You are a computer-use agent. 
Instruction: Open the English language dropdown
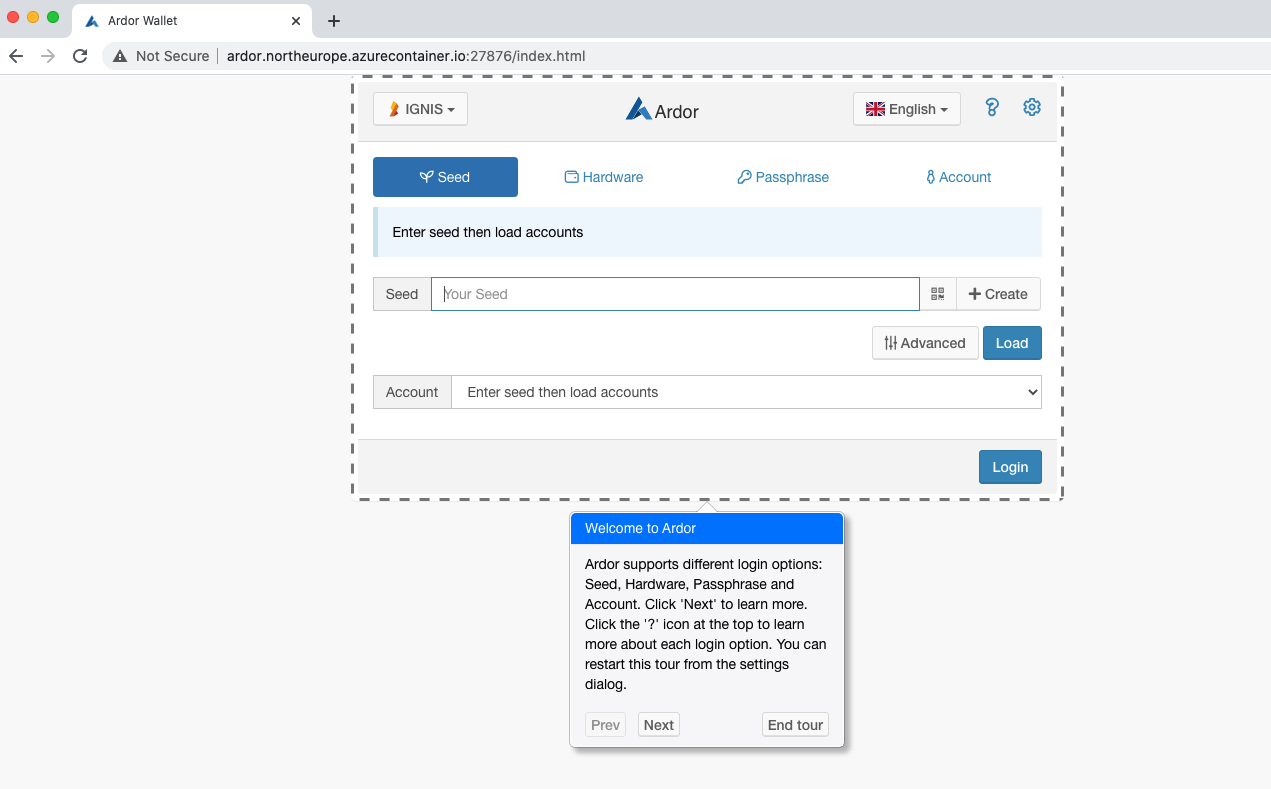point(906,108)
